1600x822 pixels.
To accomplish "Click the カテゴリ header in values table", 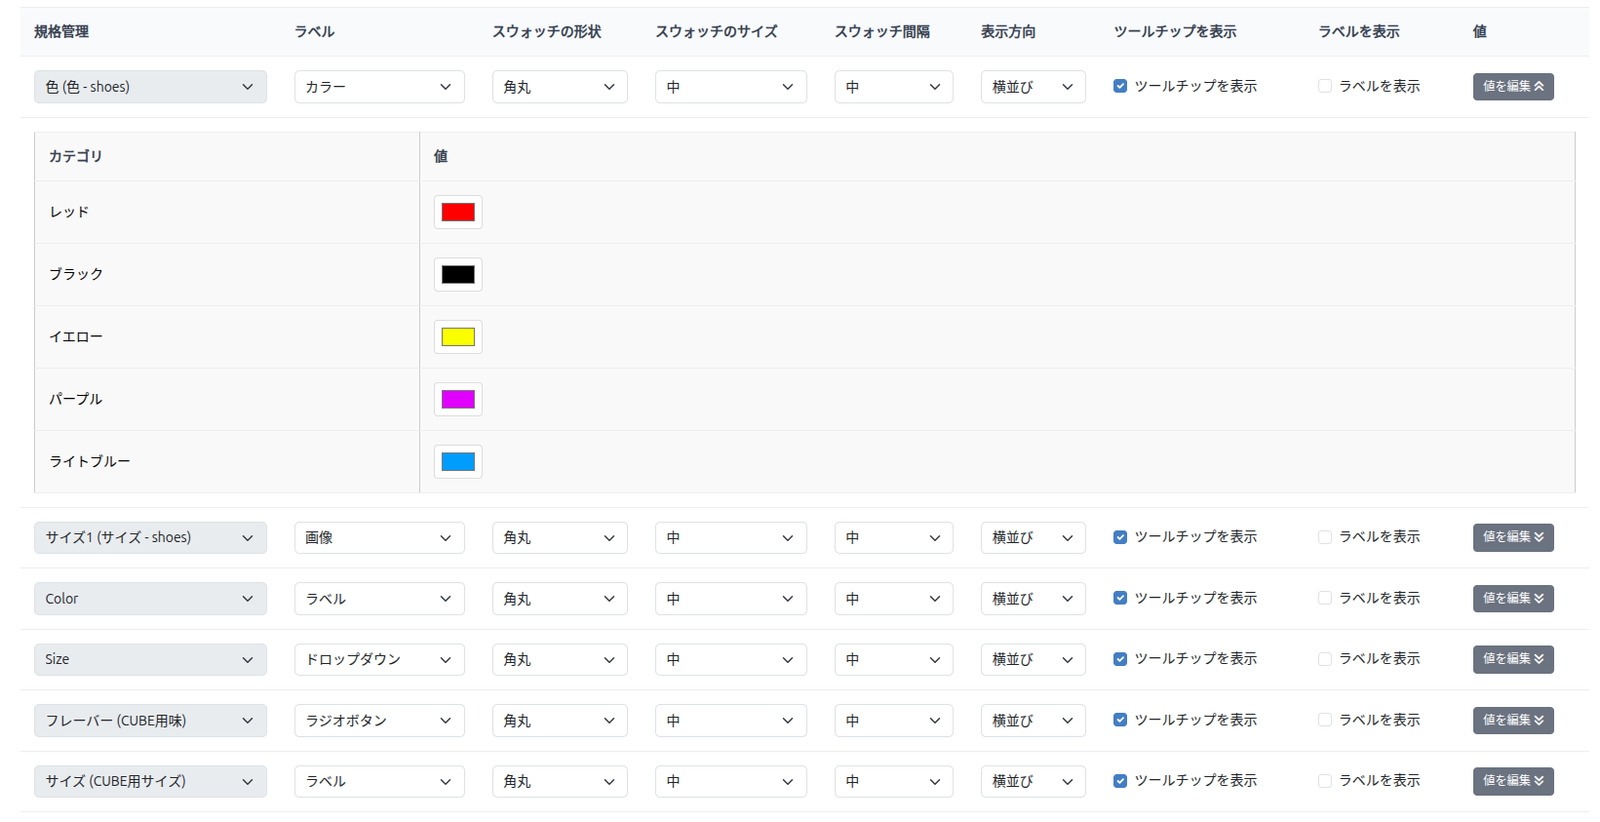I will [76, 156].
